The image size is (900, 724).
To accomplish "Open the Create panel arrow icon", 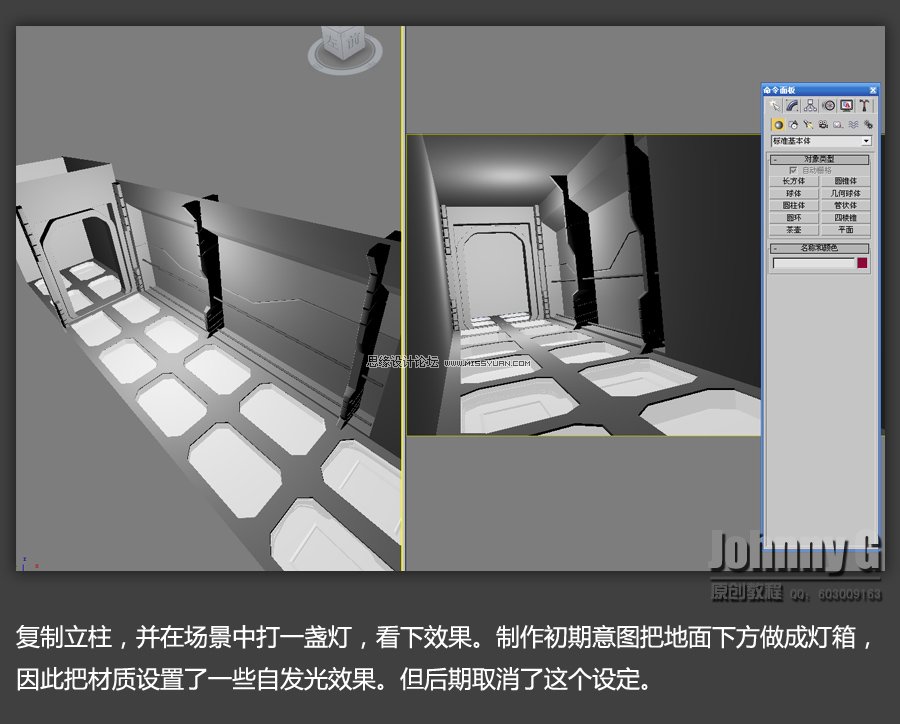I will (775, 105).
